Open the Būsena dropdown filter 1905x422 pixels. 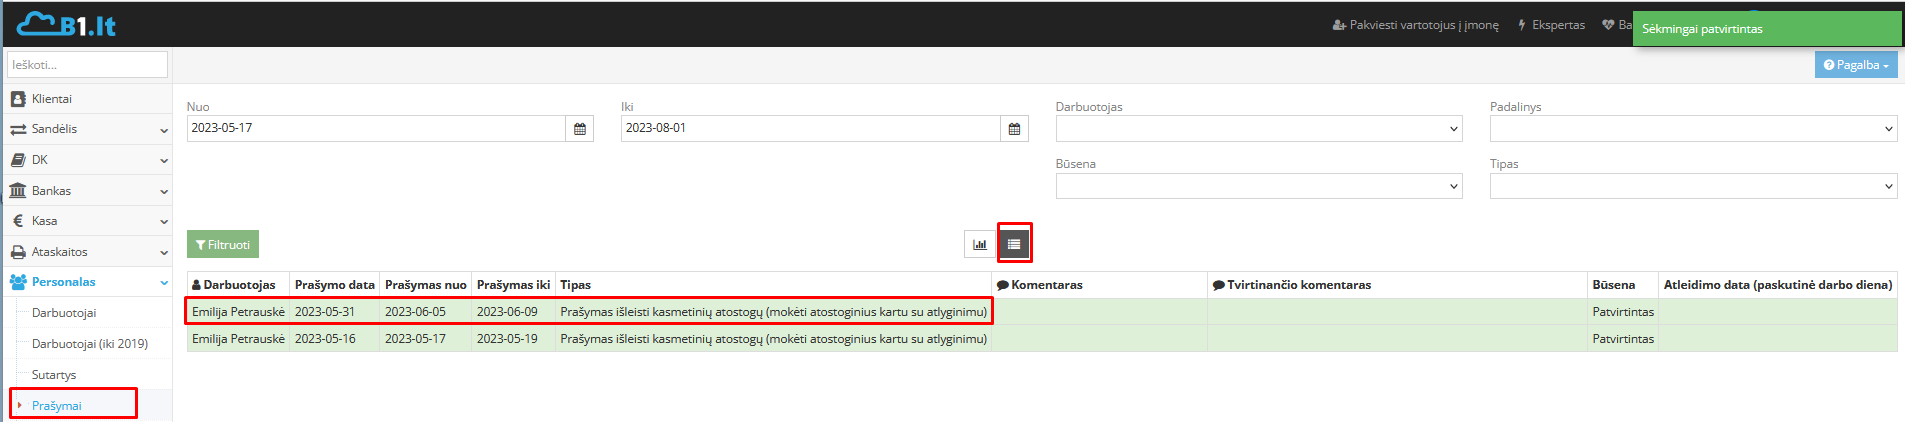[1258, 187]
